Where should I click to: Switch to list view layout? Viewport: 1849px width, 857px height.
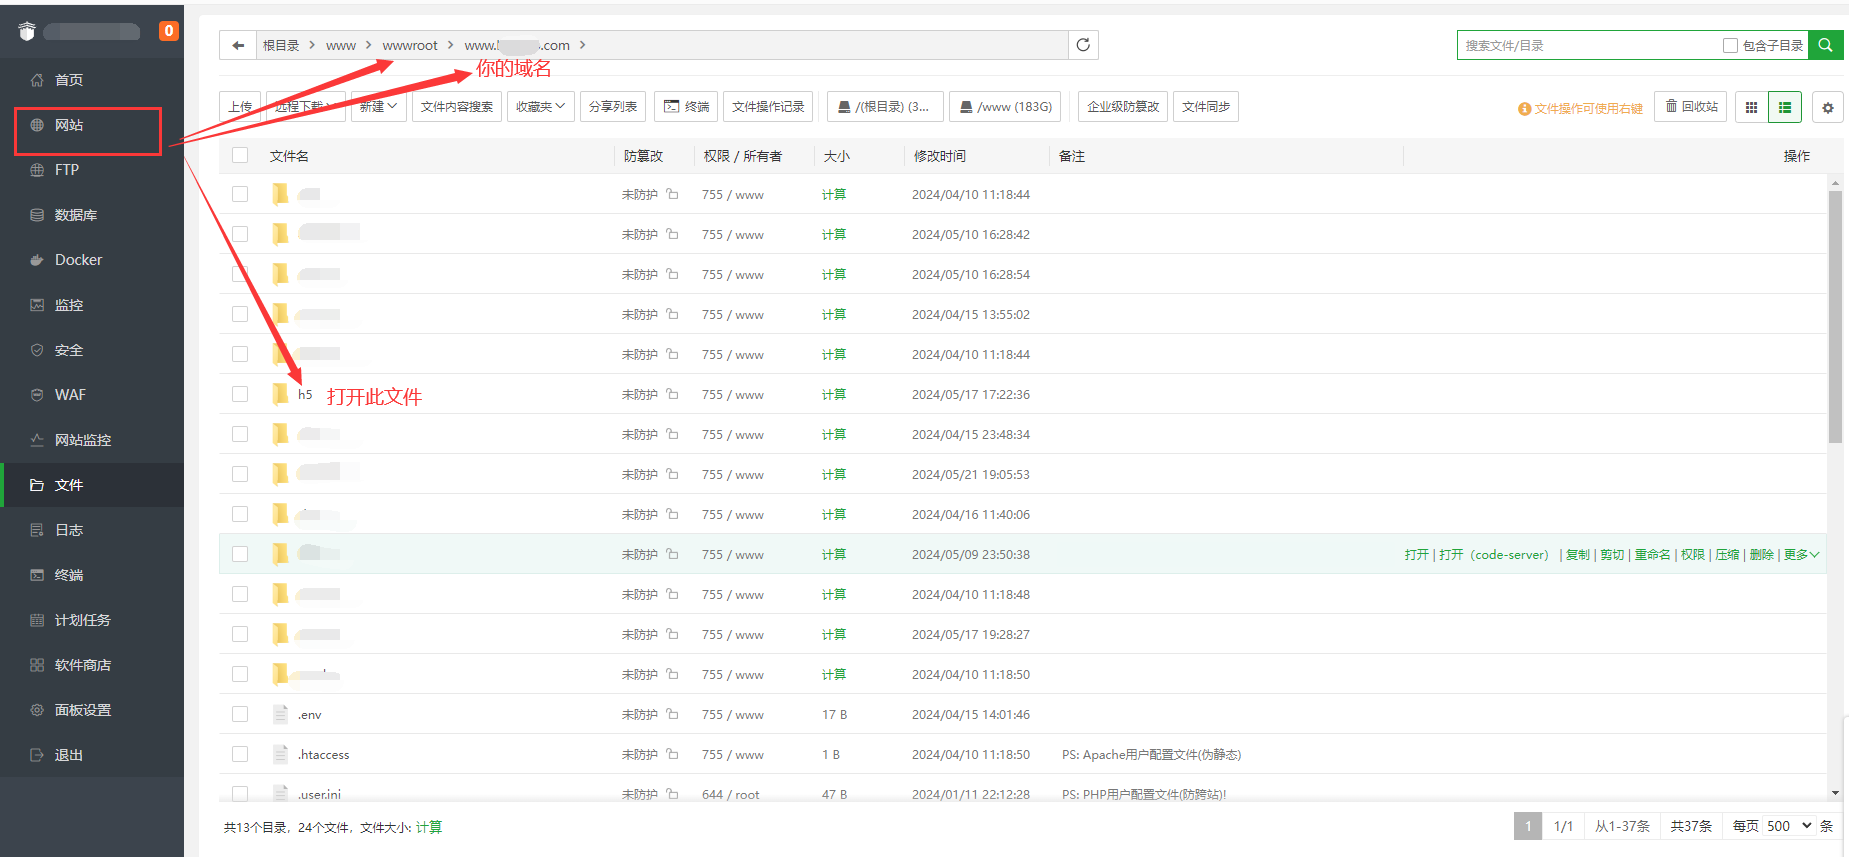point(1785,107)
